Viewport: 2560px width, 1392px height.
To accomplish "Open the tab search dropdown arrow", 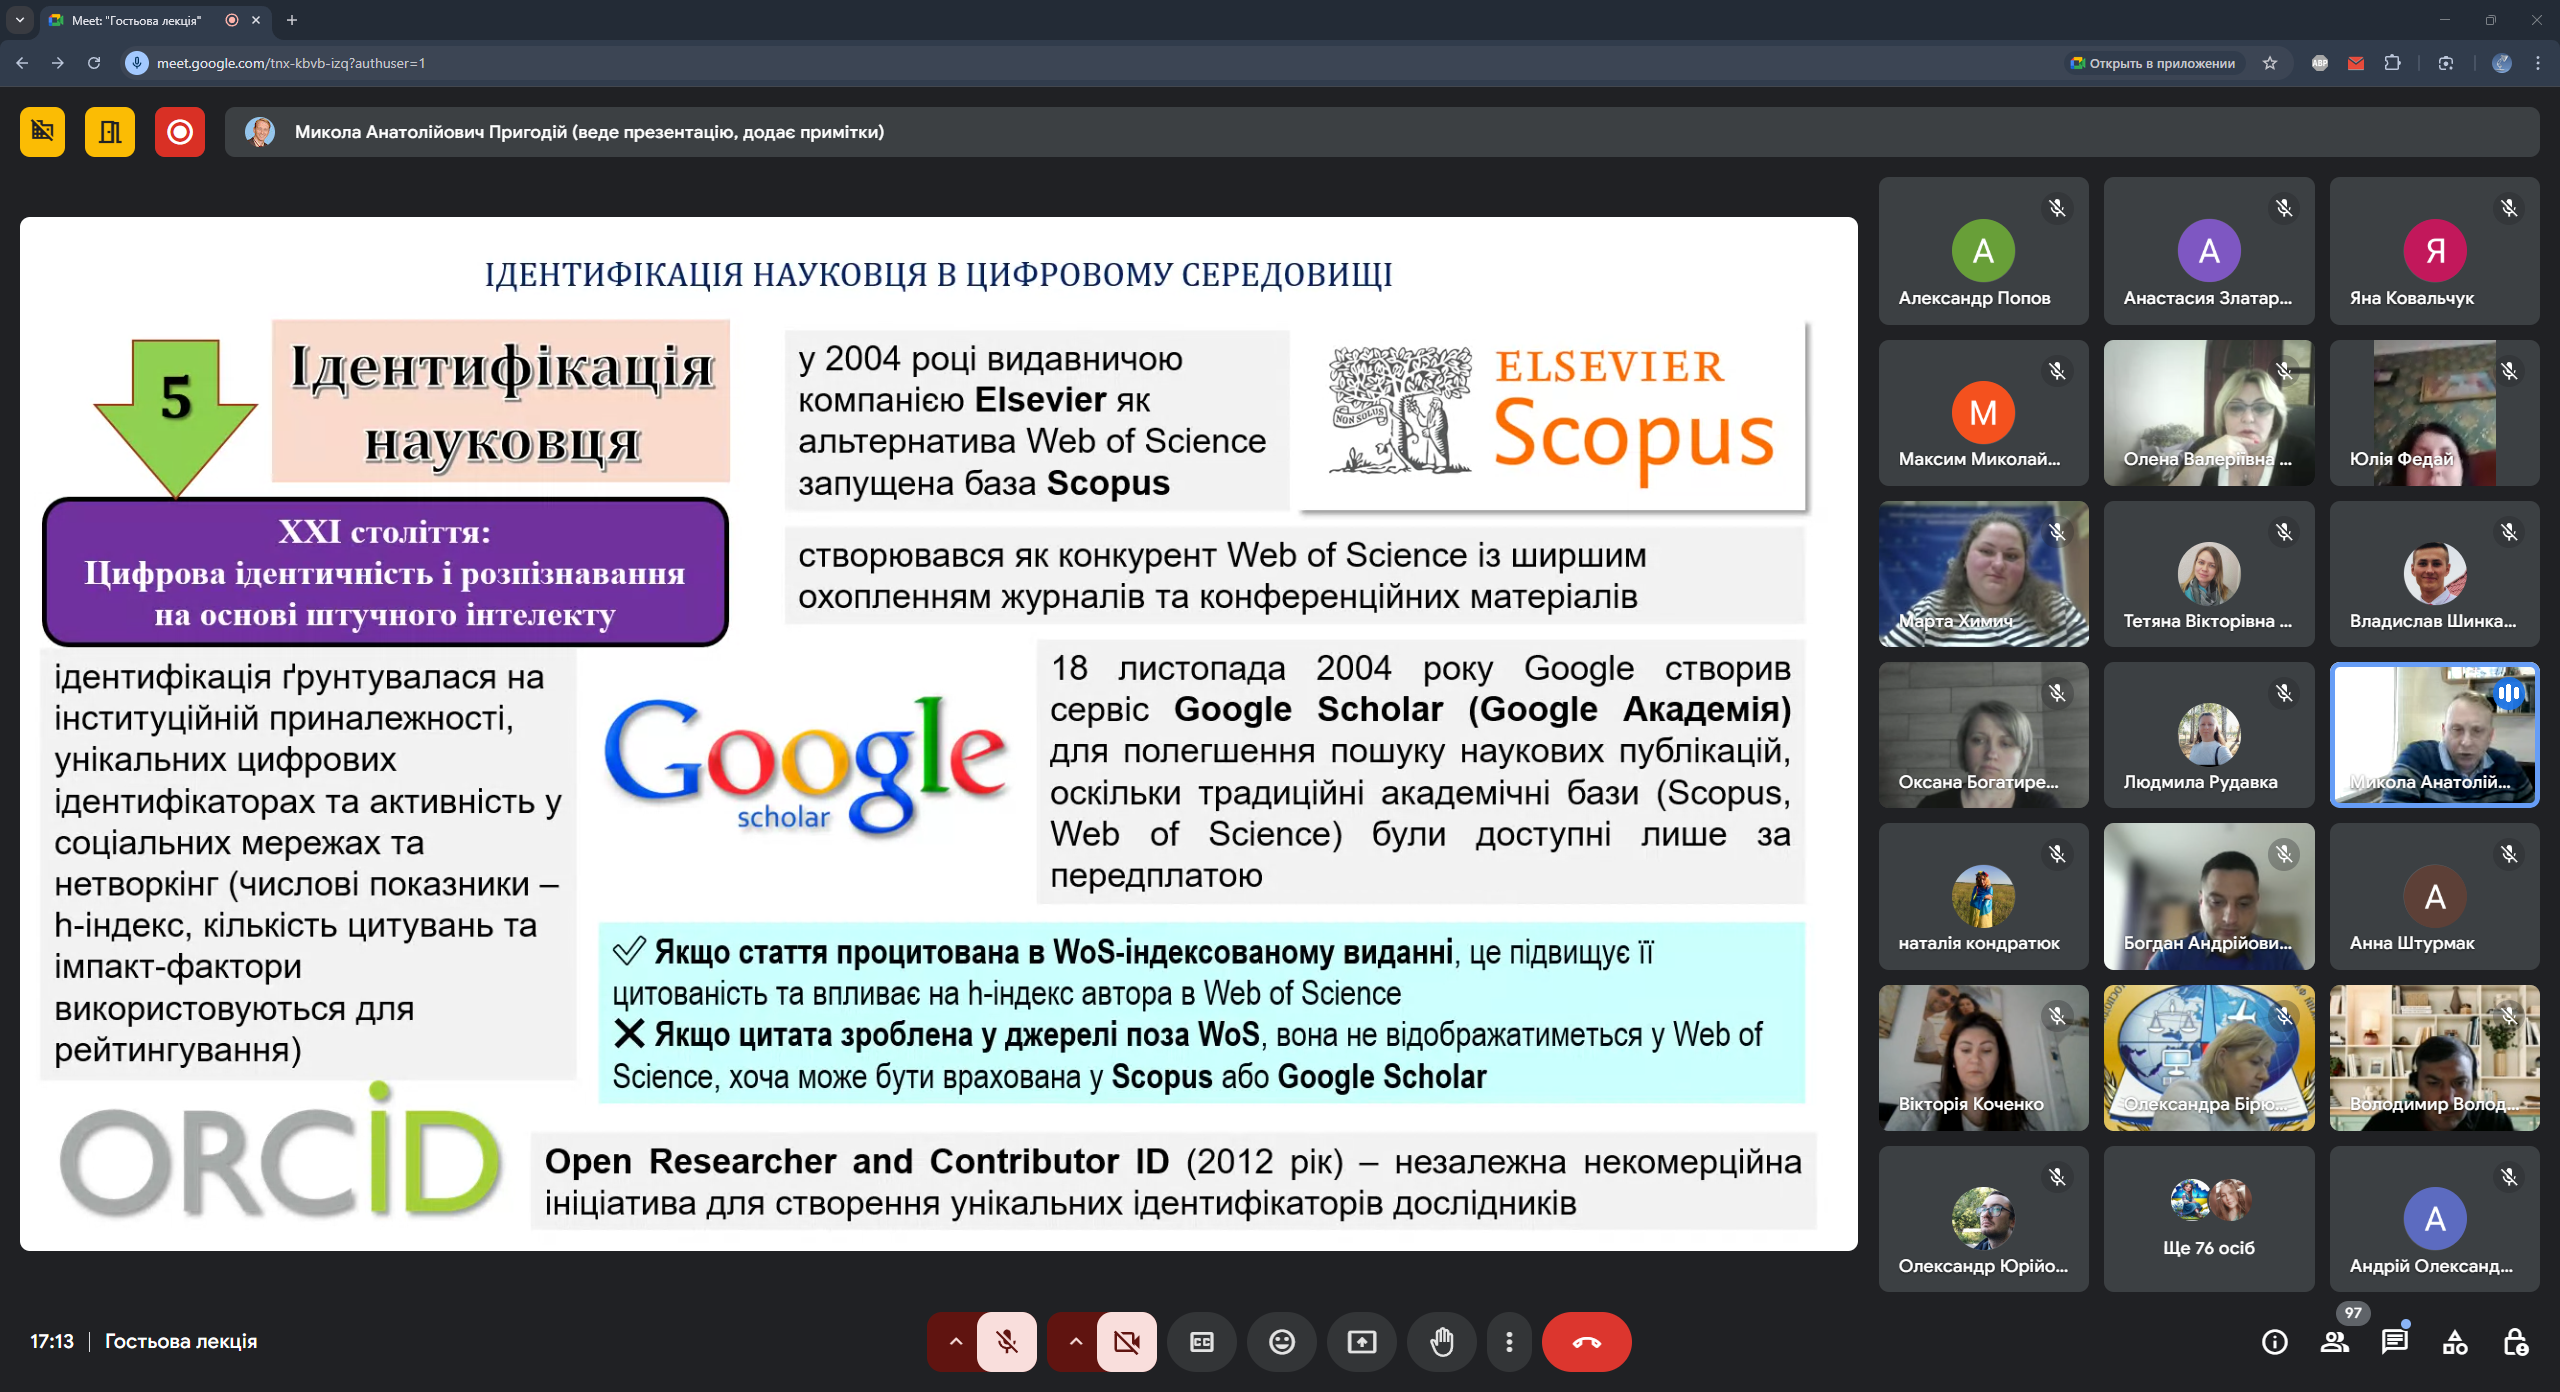I will (20, 20).
